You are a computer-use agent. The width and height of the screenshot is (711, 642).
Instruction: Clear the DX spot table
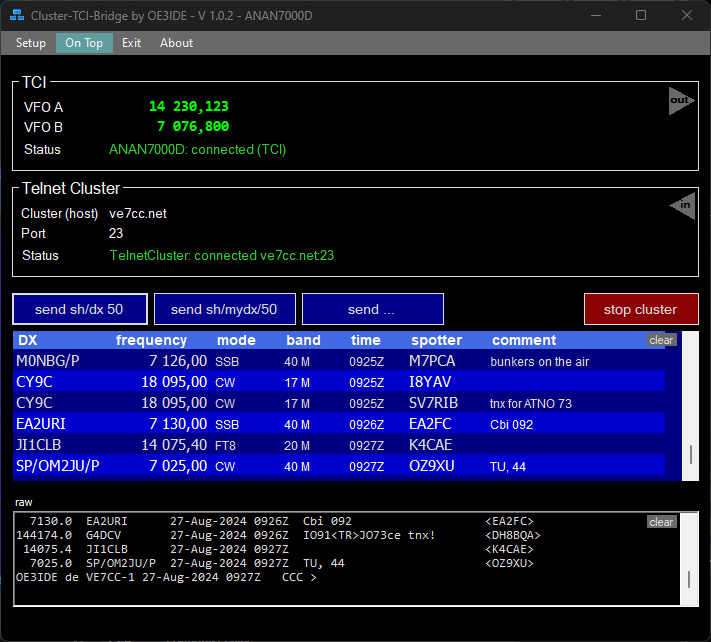click(661, 340)
